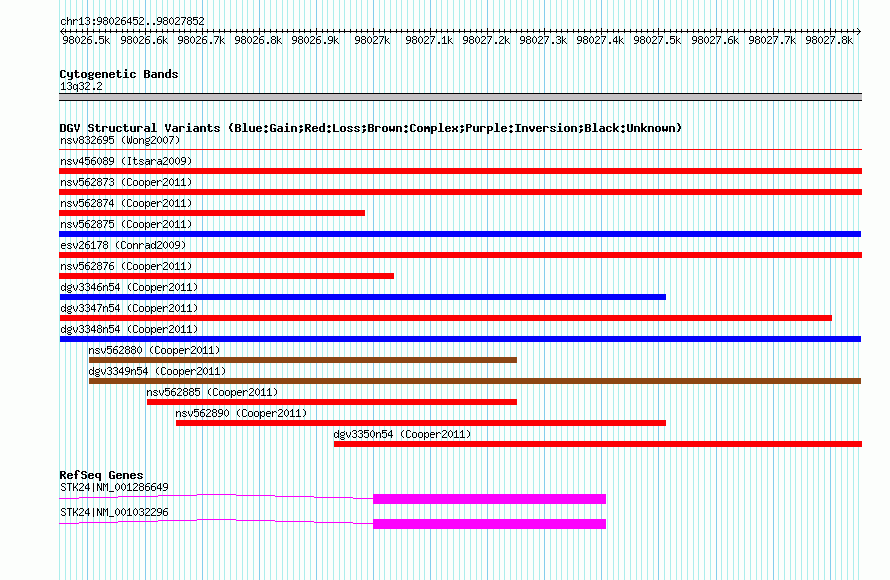Click the nsv562874 (Cooper2011) label
The height and width of the screenshot is (580, 890).
point(126,203)
